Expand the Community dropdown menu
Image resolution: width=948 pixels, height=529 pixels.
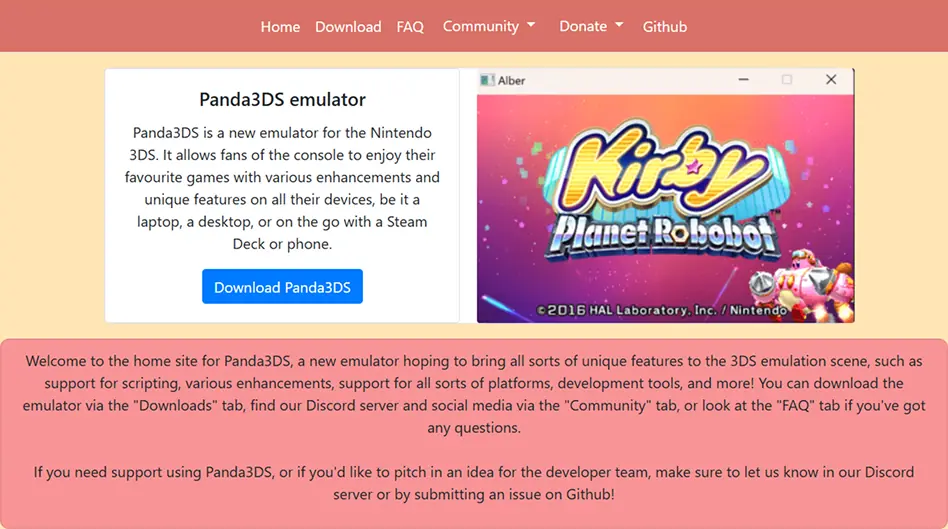(x=489, y=26)
